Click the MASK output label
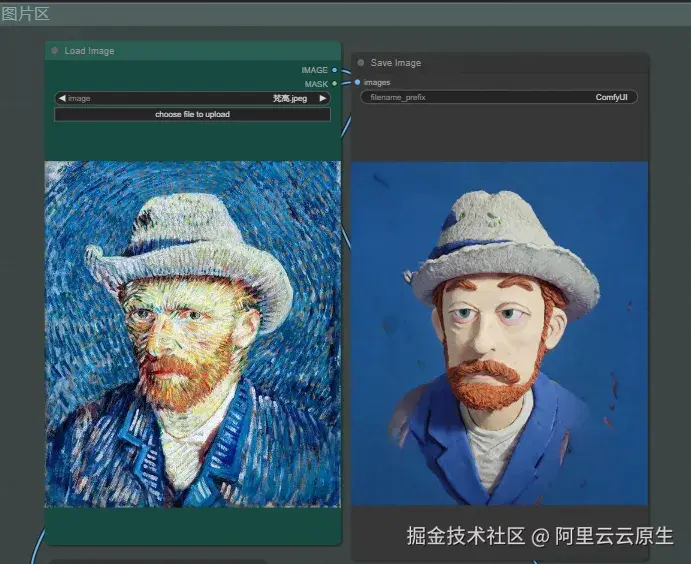This screenshot has height=564, width=691. click(x=316, y=84)
